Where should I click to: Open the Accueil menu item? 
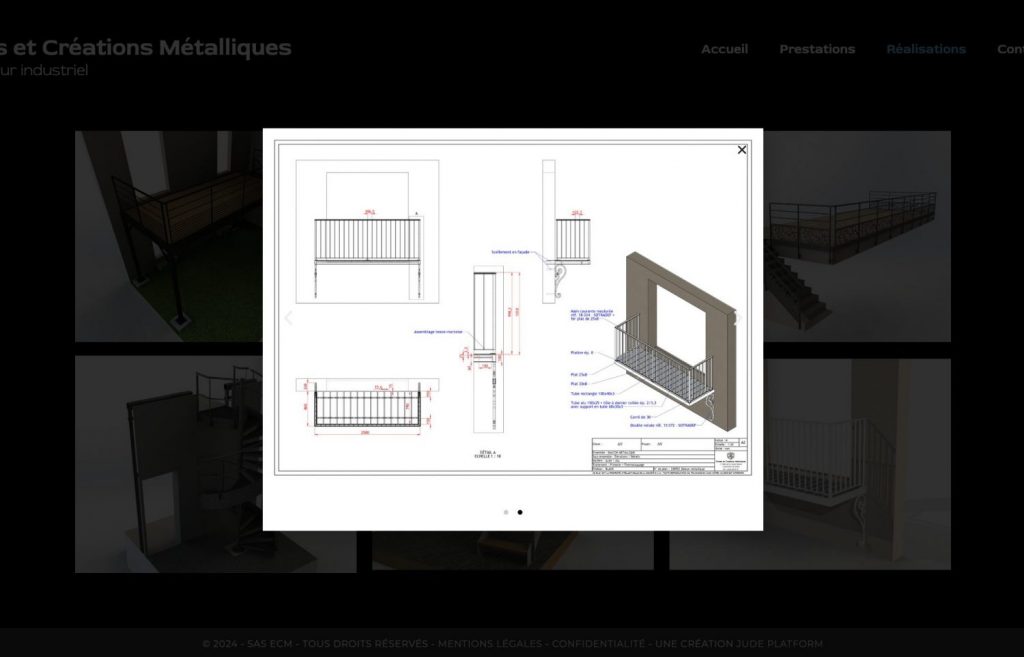click(724, 49)
